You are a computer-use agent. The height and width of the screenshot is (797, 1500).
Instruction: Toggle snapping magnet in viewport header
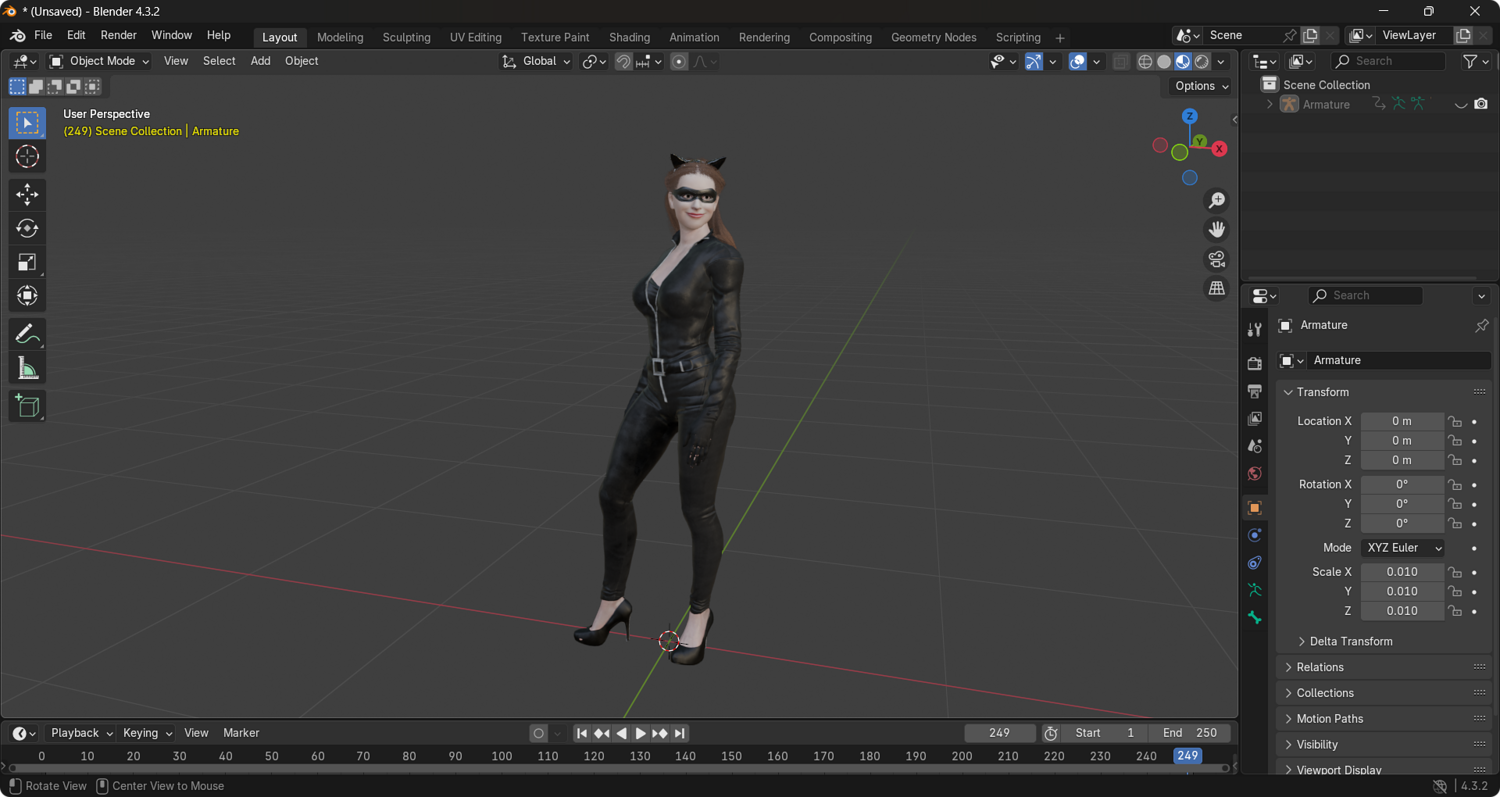tap(623, 62)
